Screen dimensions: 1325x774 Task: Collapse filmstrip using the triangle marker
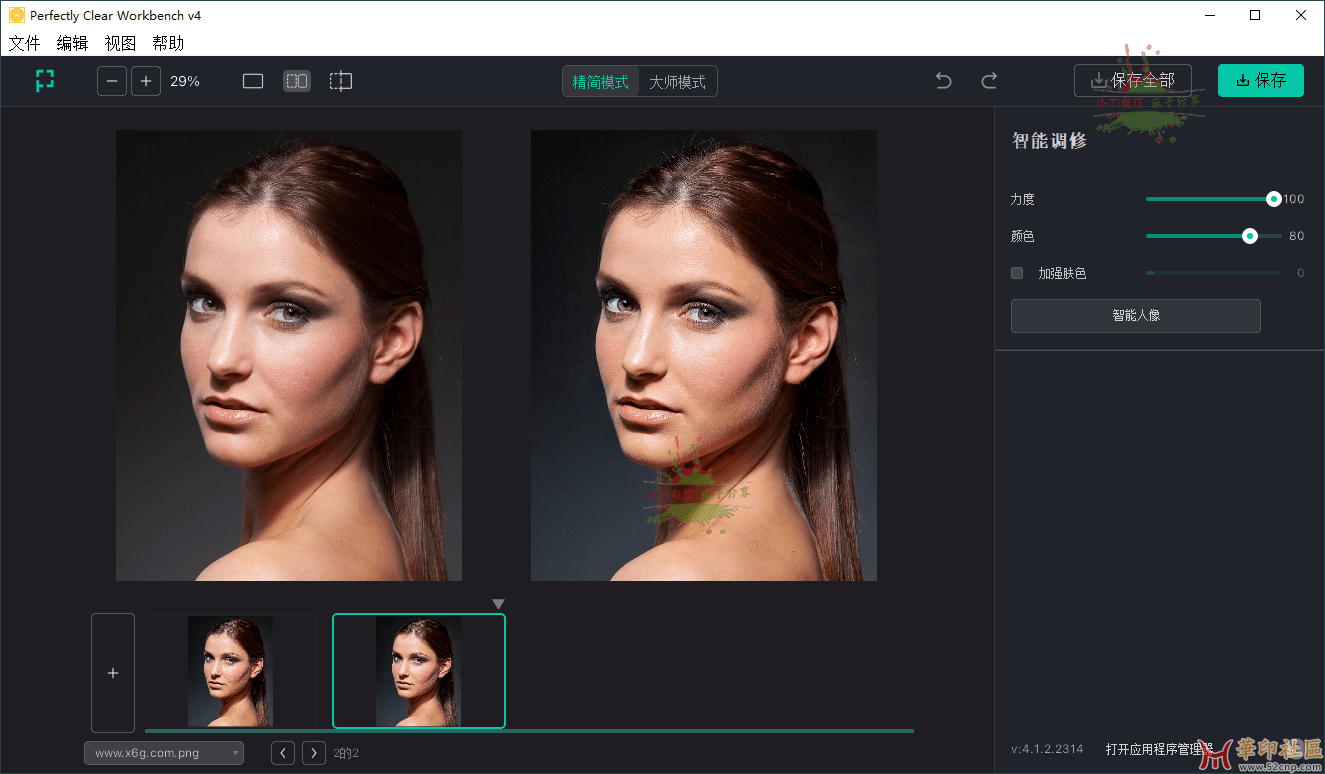tap(499, 604)
